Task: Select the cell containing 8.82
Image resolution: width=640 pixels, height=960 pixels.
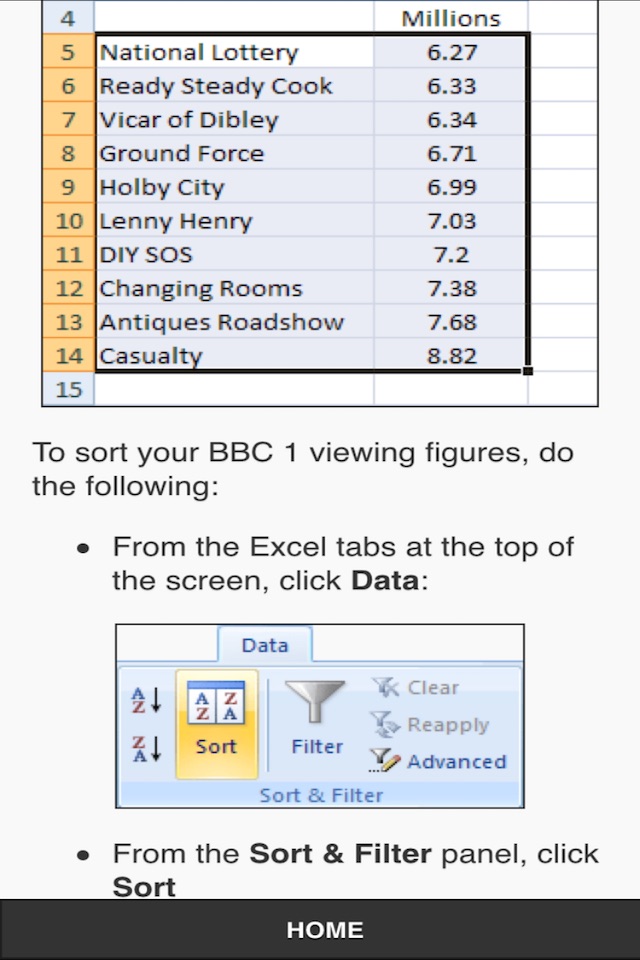Action: (451, 356)
